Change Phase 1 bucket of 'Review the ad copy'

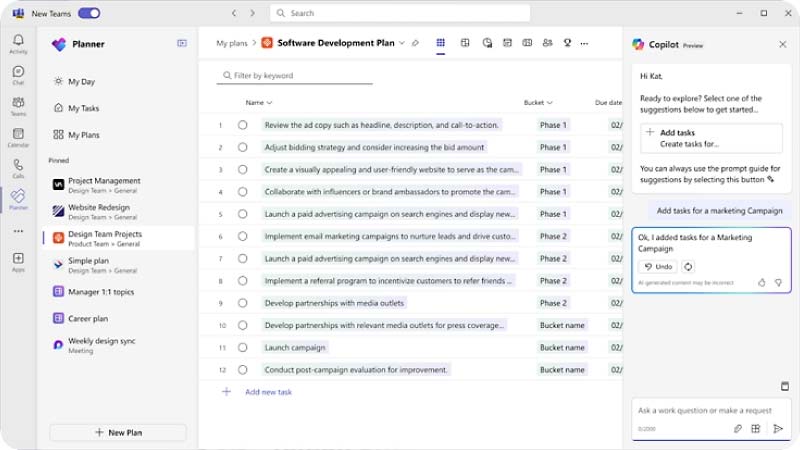[554, 125]
